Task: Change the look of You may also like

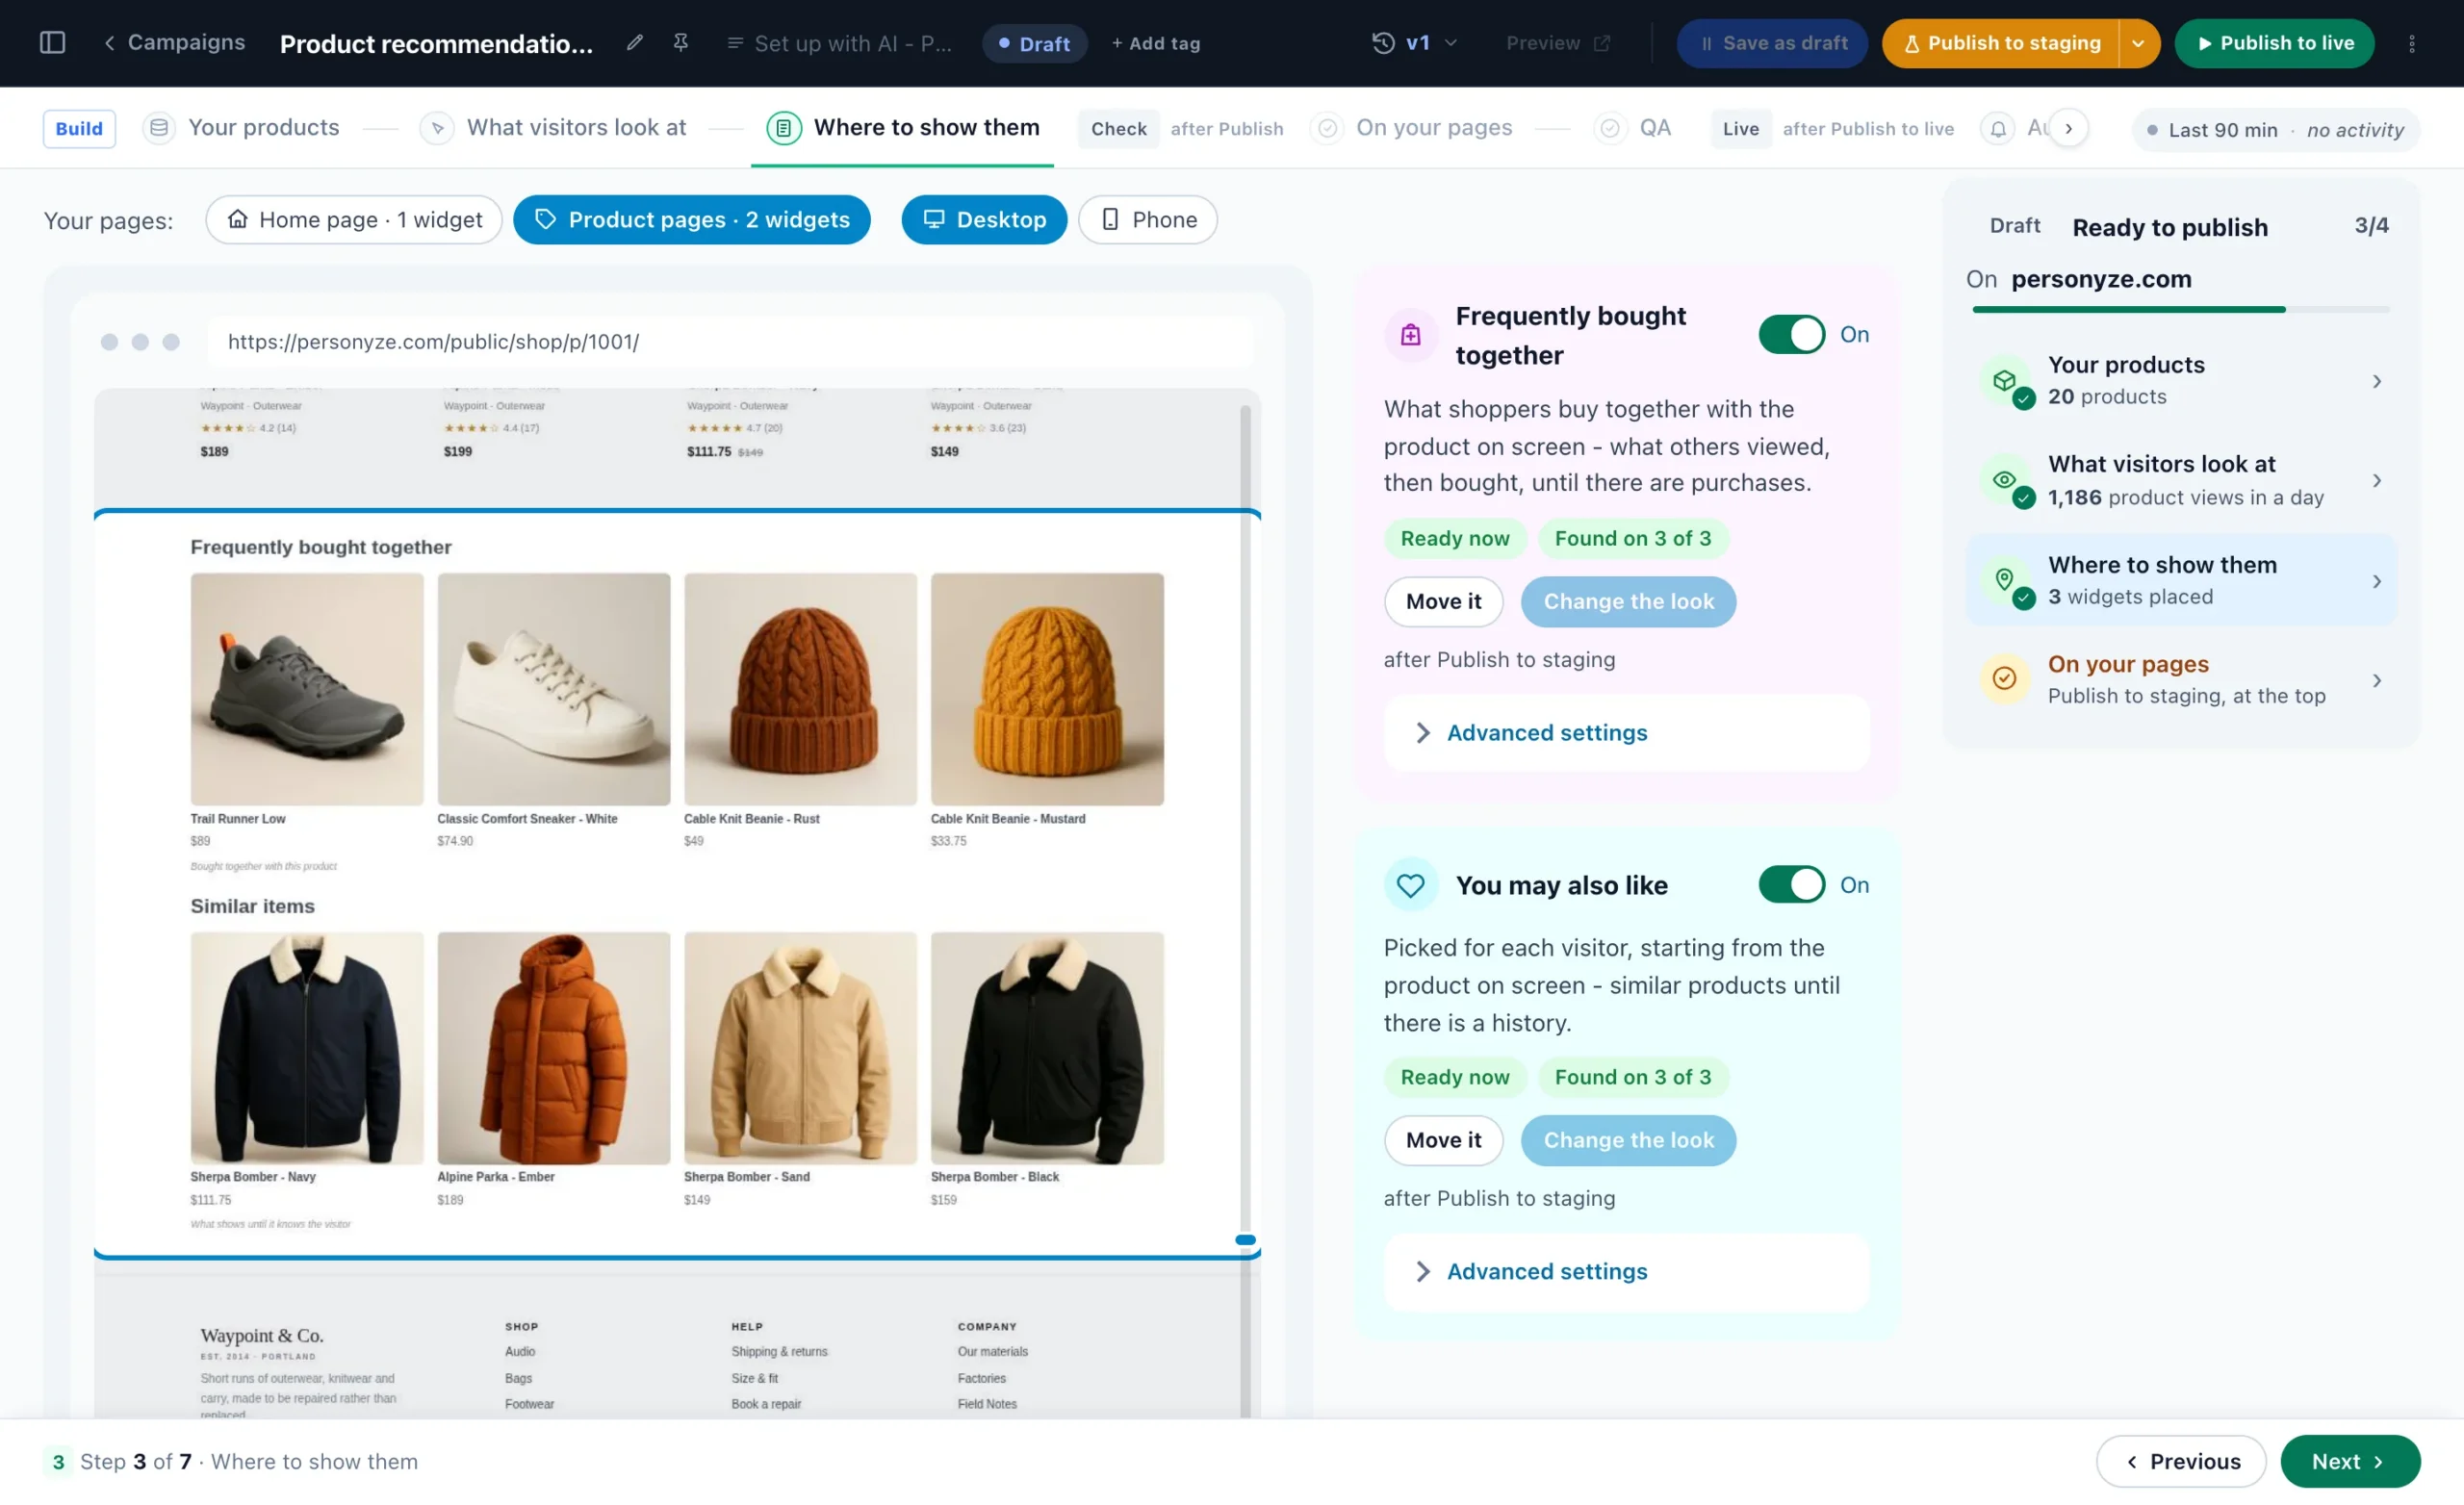Action: [1628, 1140]
